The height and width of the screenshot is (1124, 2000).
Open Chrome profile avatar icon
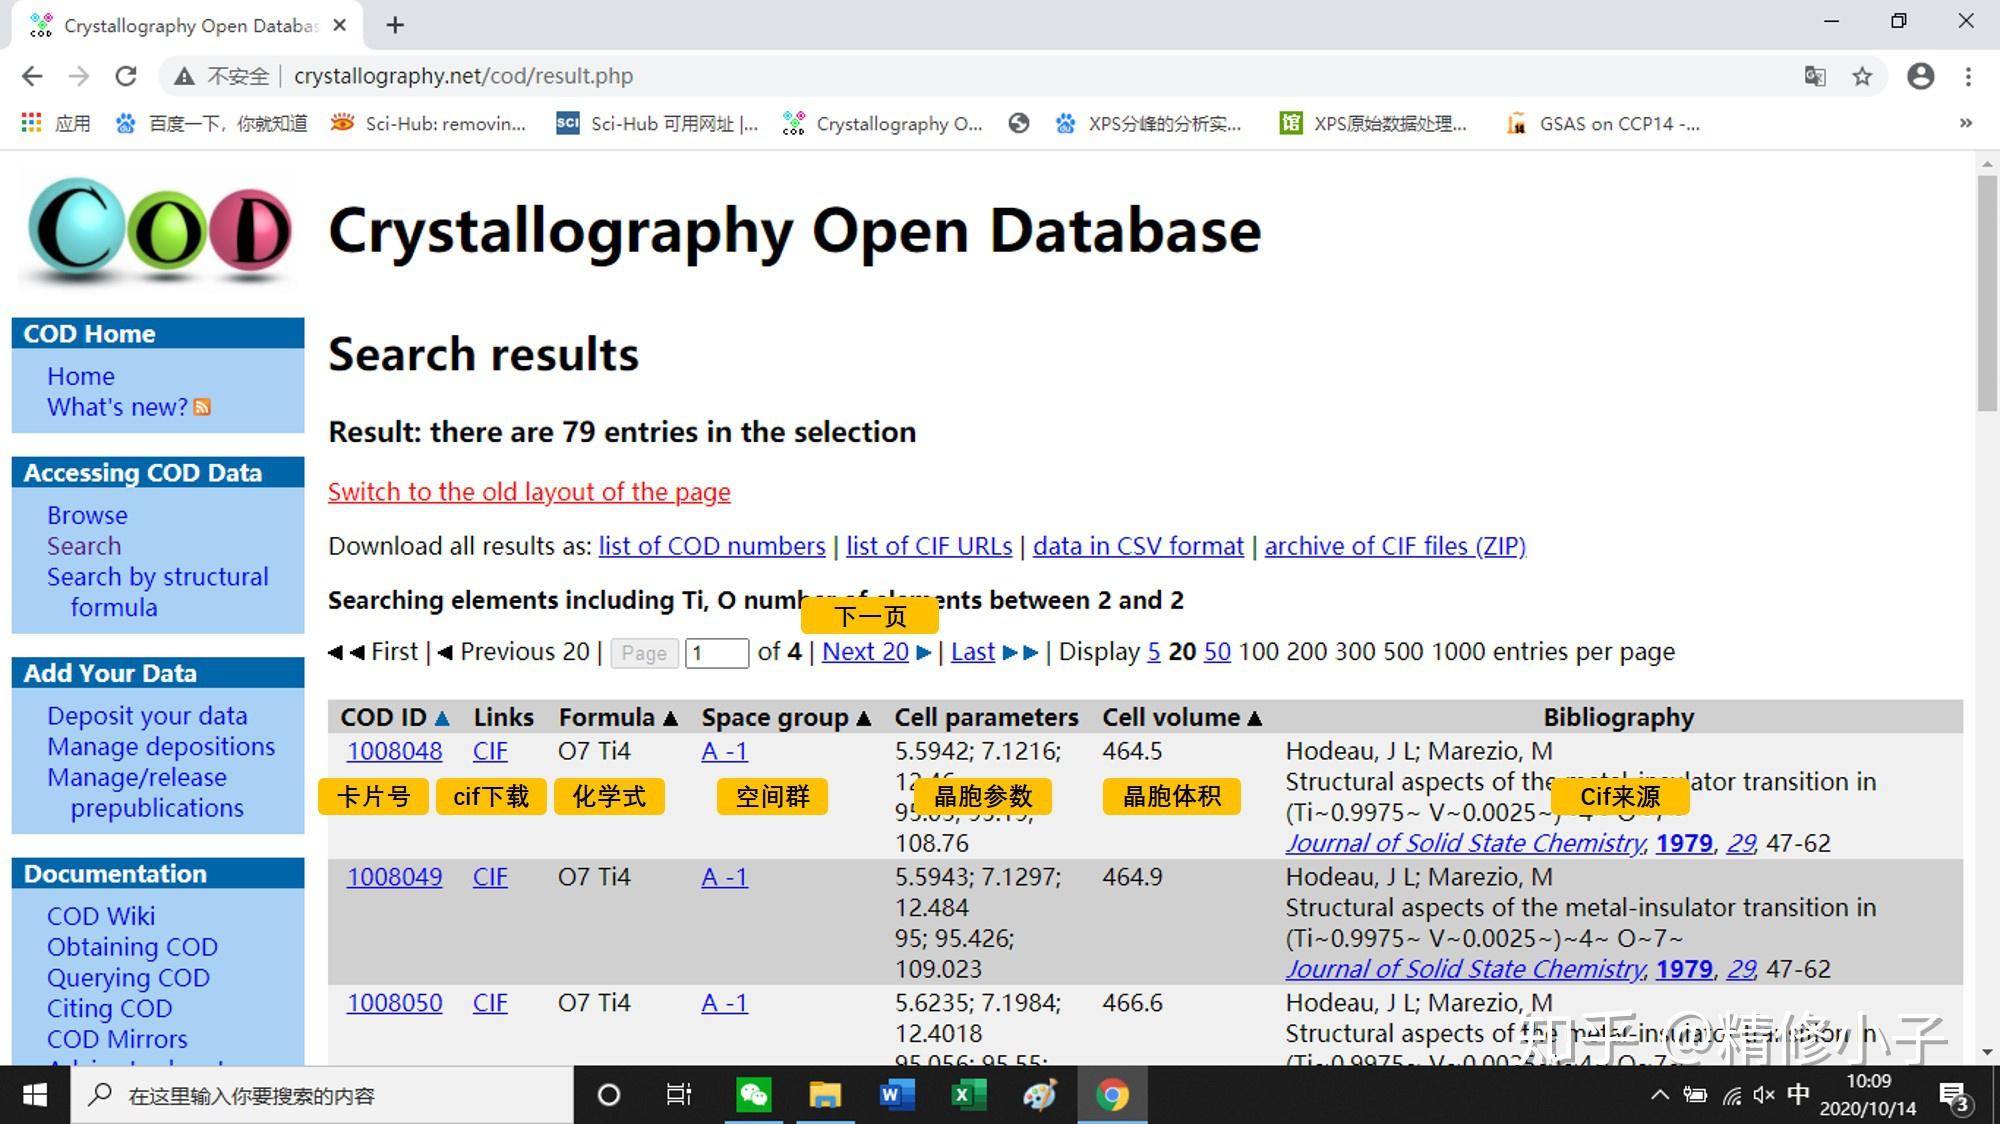tap(1920, 76)
